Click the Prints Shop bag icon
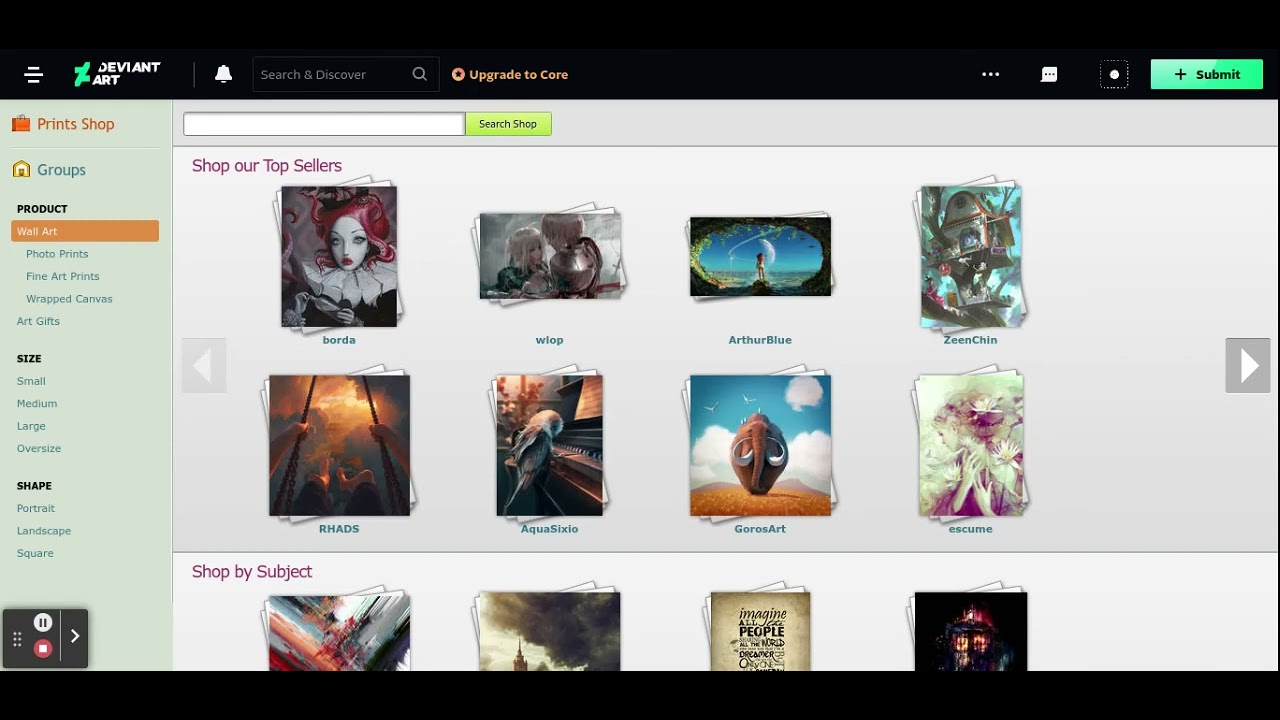This screenshot has height=720, width=1280. click(21, 123)
